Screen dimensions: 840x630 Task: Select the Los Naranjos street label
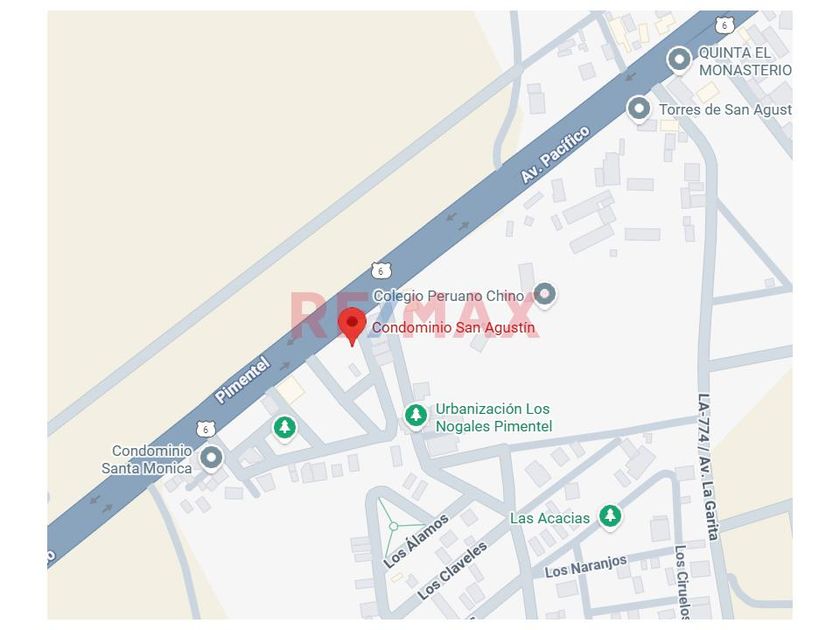click(586, 566)
